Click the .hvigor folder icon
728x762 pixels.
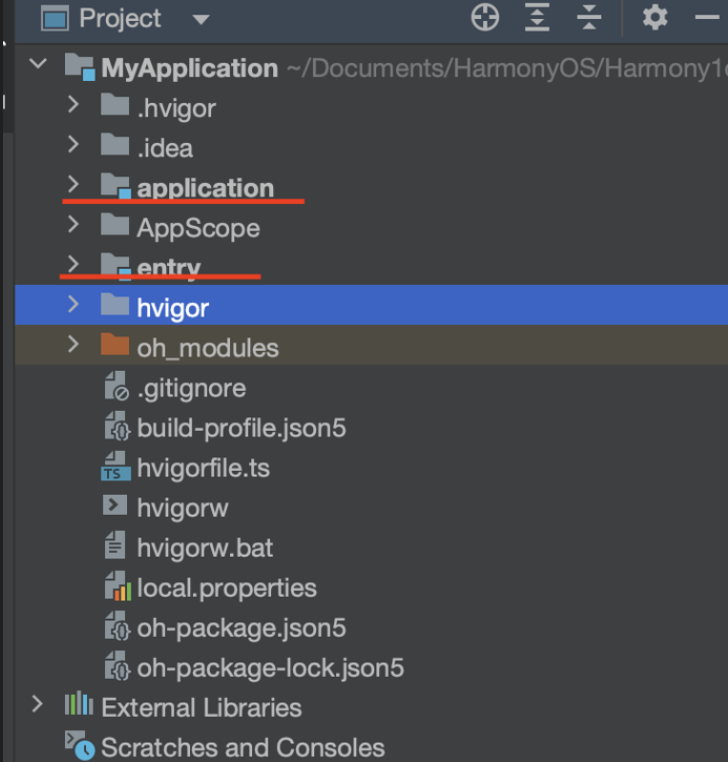click(x=115, y=104)
